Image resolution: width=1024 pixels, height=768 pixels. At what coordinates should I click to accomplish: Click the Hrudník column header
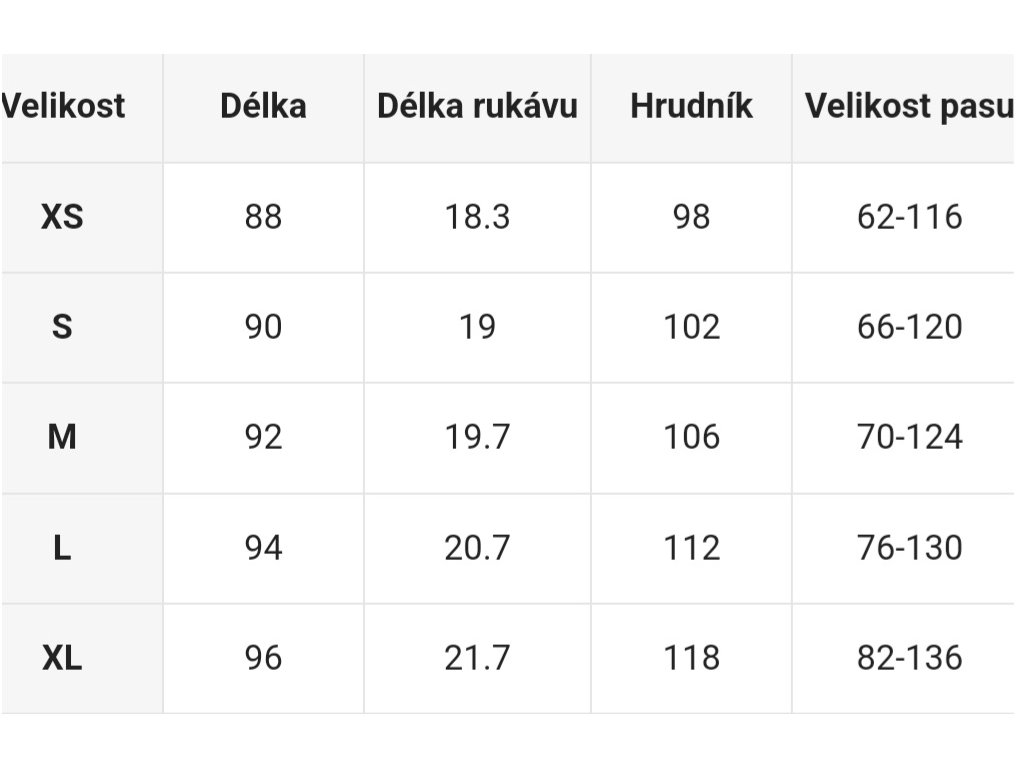tap(691, 106)
